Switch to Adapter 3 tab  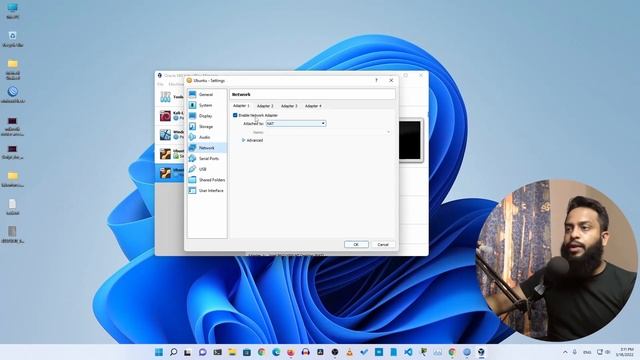289,106
